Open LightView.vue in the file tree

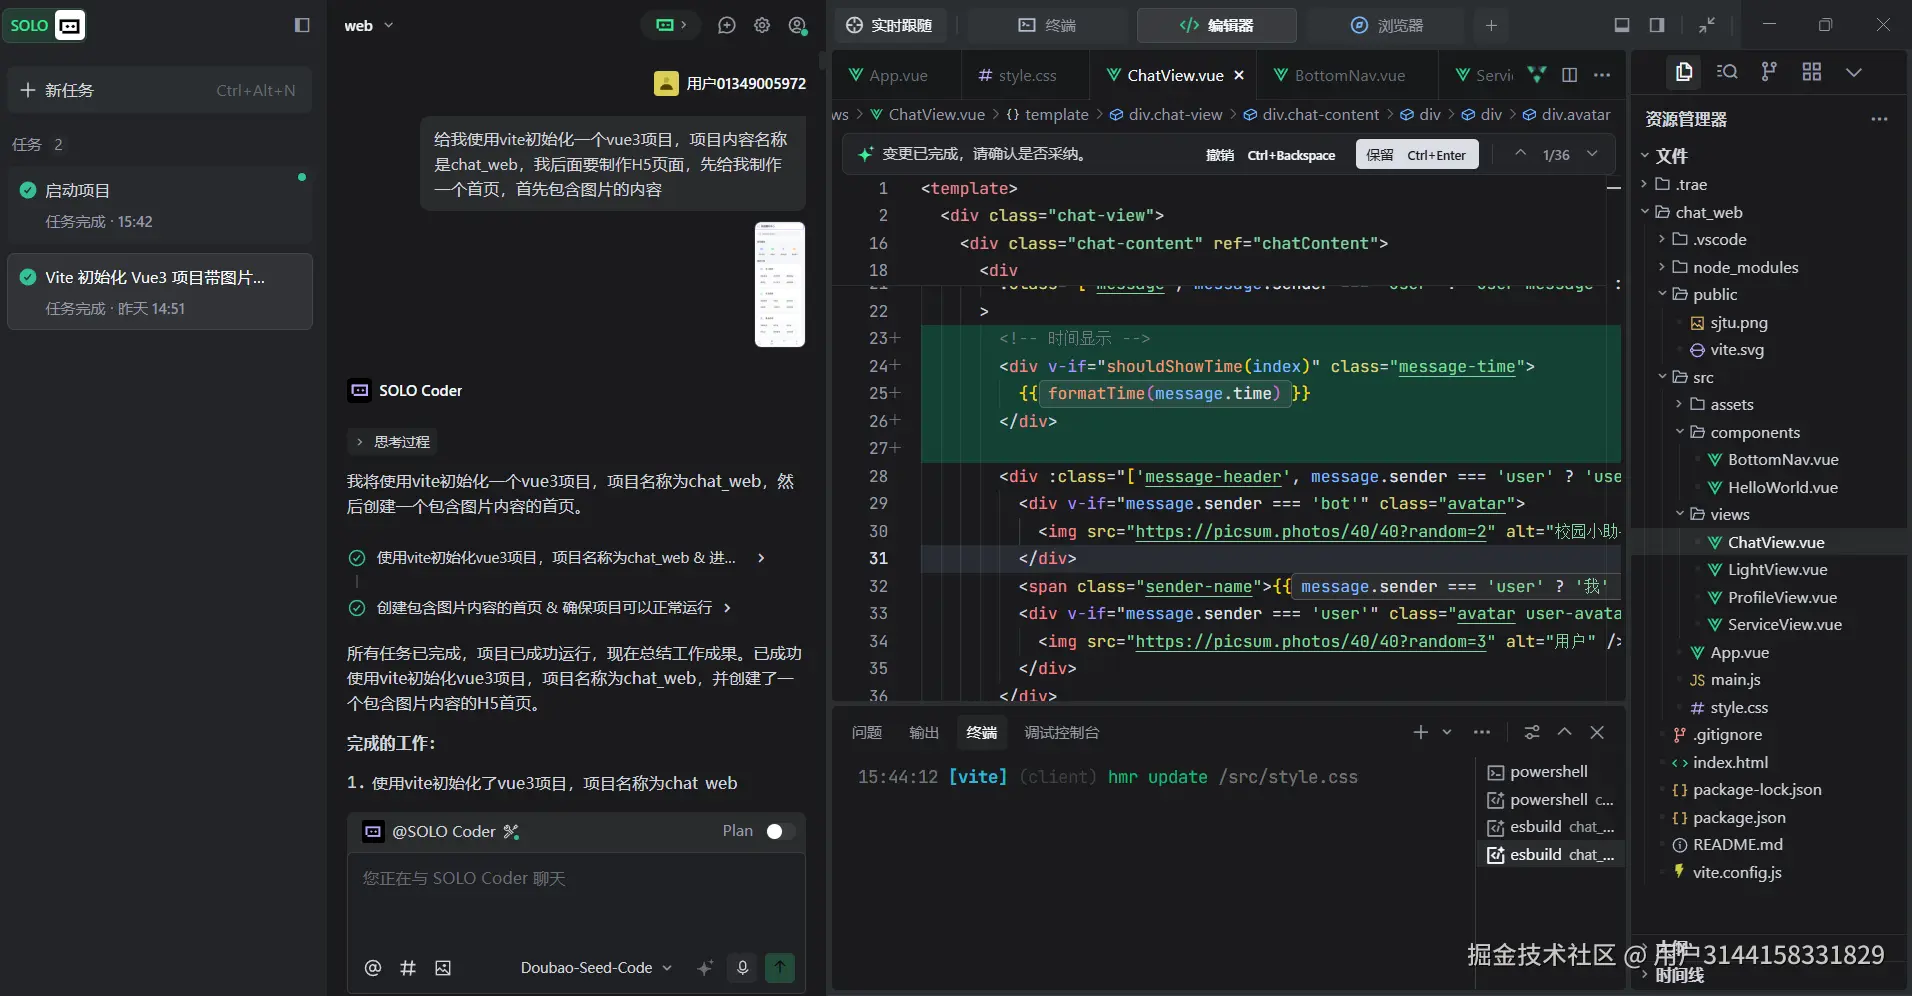1777,570
